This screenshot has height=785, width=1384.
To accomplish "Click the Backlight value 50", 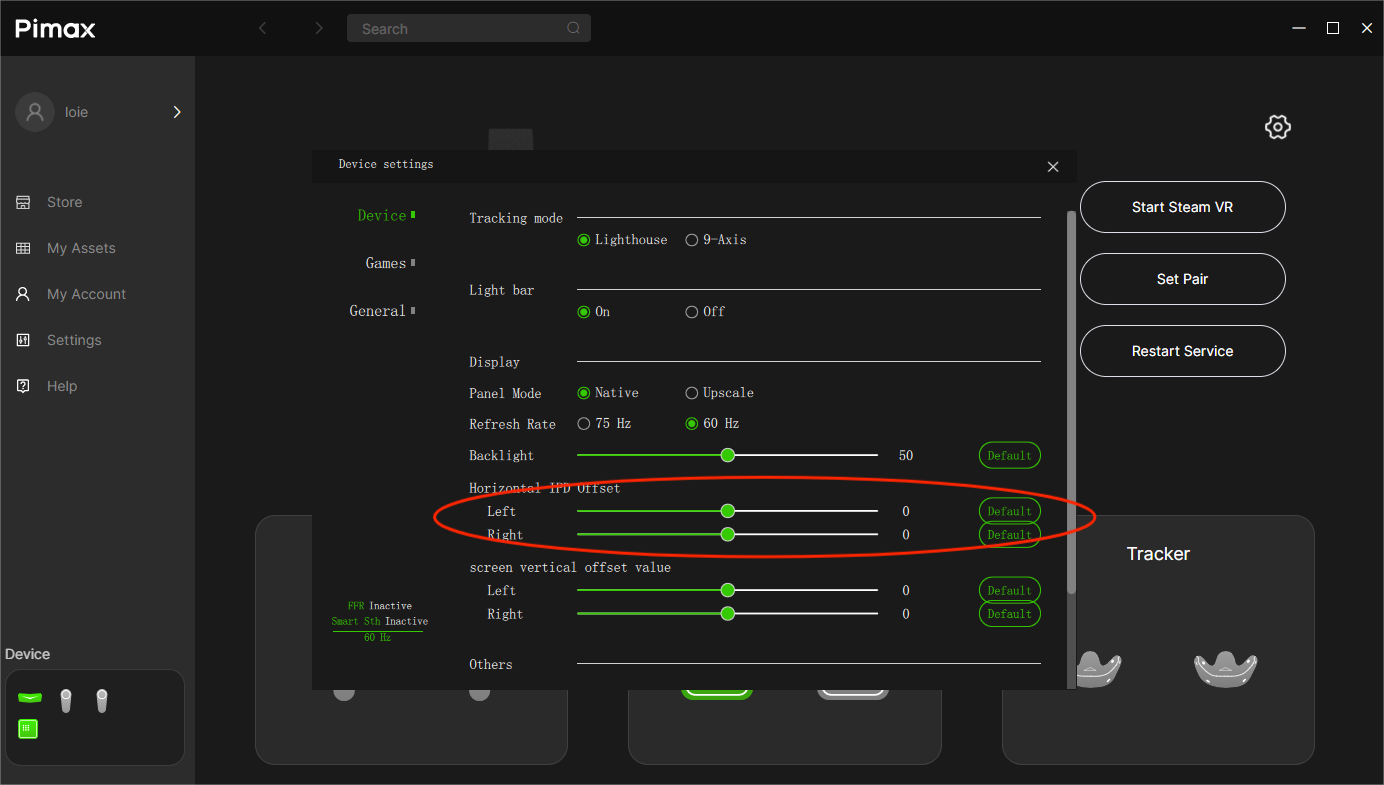I will [906, 455].
